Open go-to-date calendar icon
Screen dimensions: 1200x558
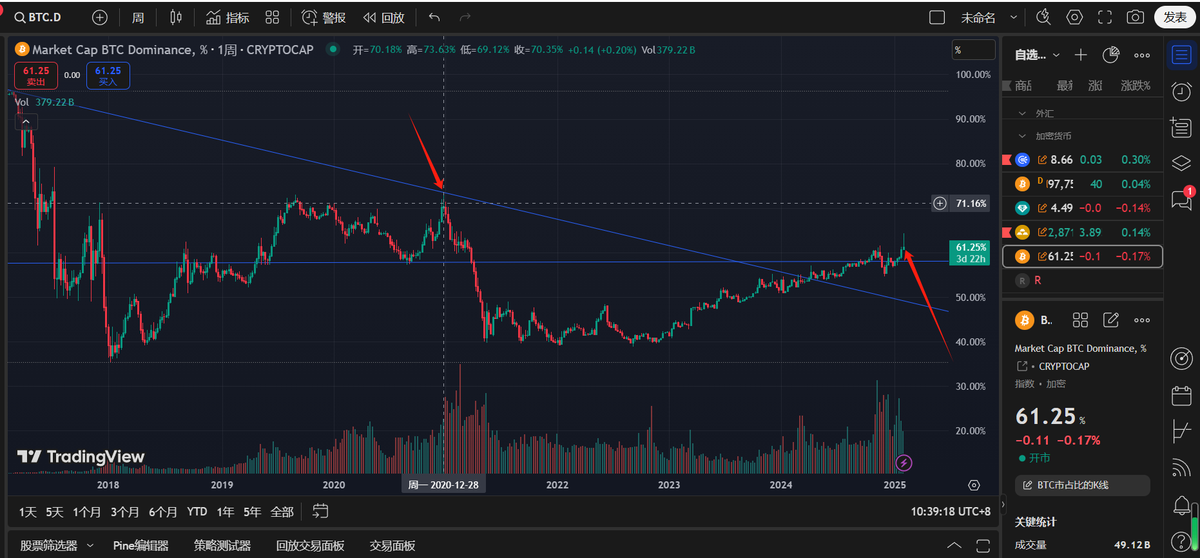click(x=320, y=511)
